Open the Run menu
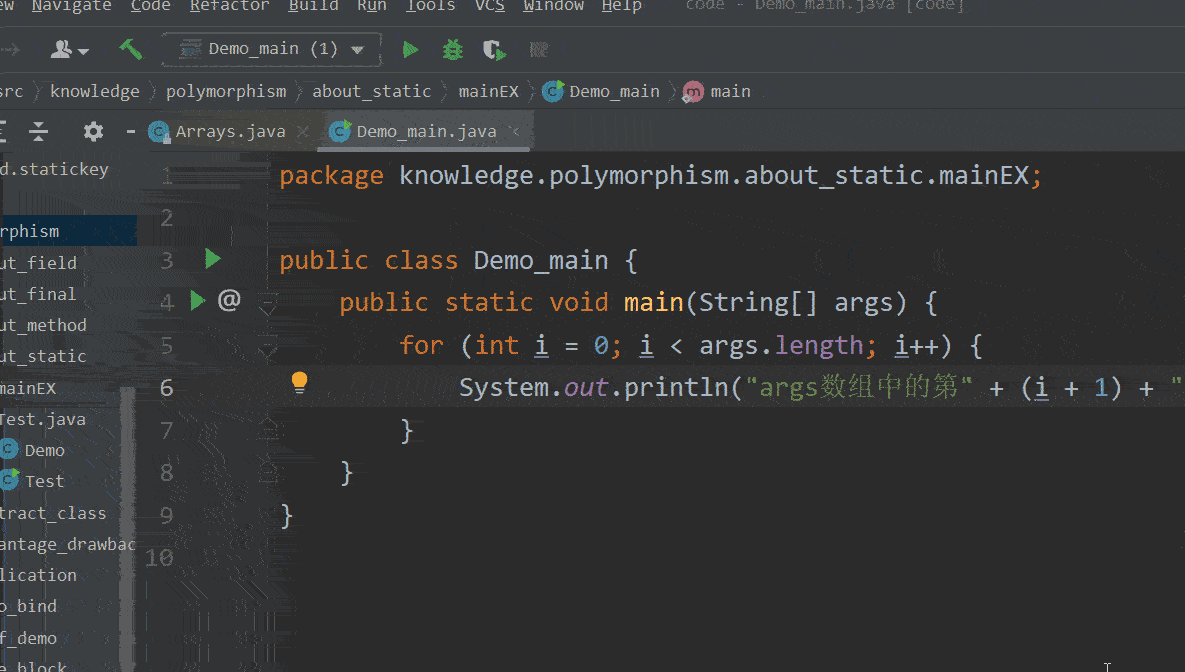 (x=372, y=6)
